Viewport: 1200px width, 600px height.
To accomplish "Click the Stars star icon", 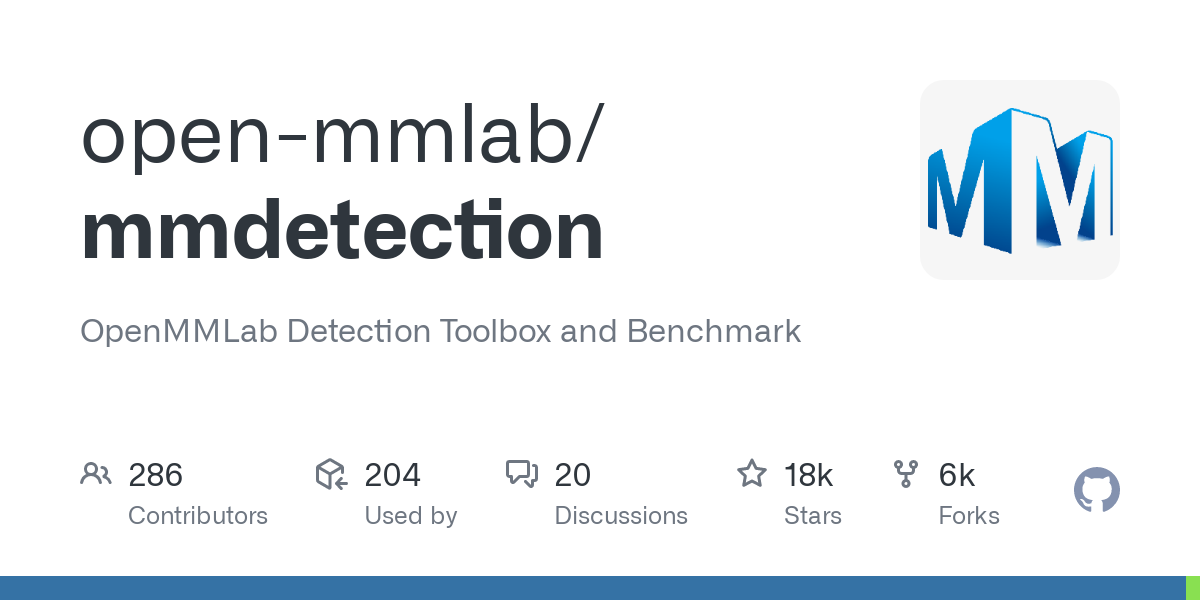I will point(751,474).
